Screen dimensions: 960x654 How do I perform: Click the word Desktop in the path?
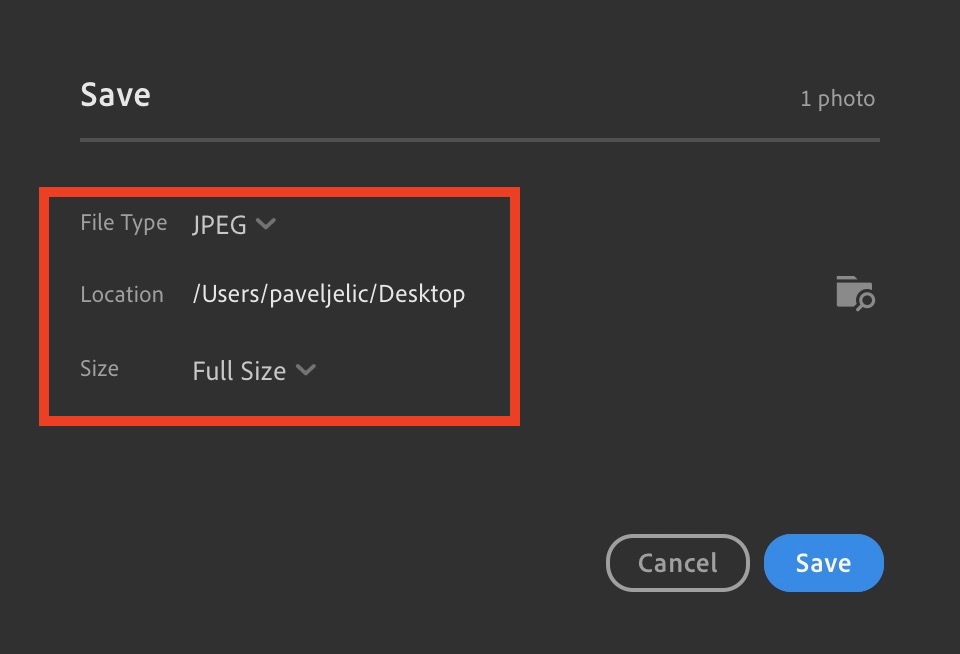(x=421, y=294)
